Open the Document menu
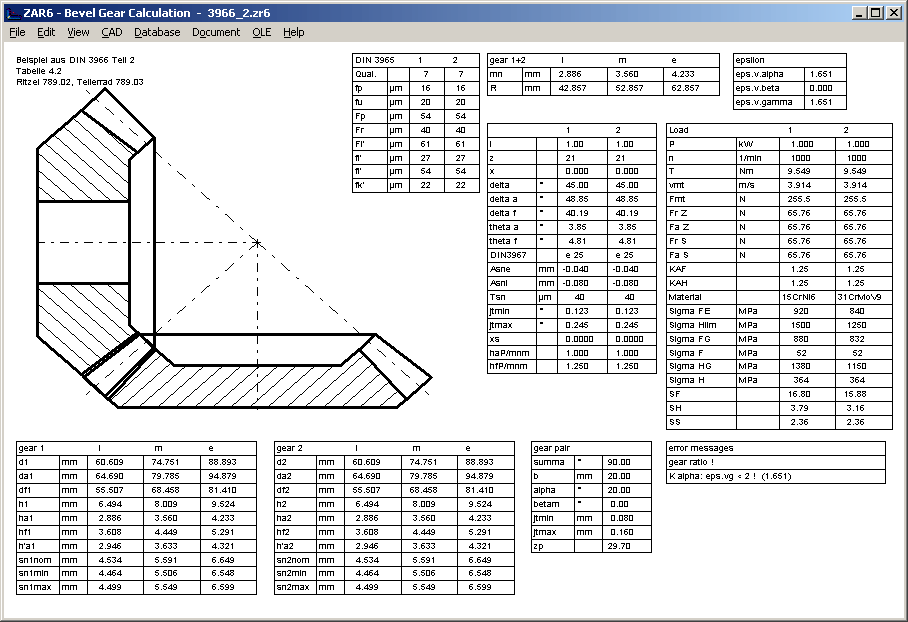This screenshot has height=622, width=908. coord(216,32)
